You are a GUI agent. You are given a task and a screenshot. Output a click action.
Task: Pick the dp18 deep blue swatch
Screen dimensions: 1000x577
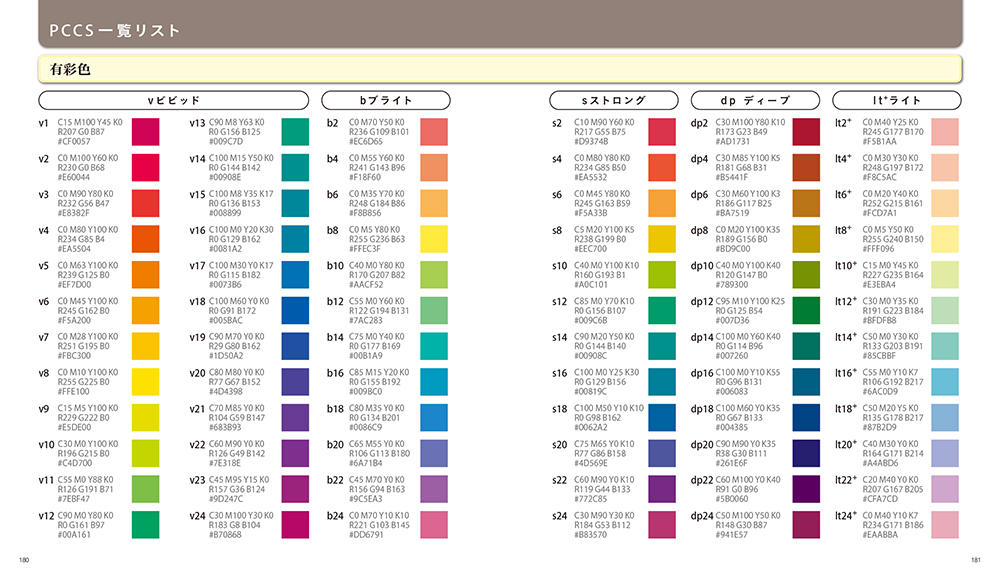[801, 417]
